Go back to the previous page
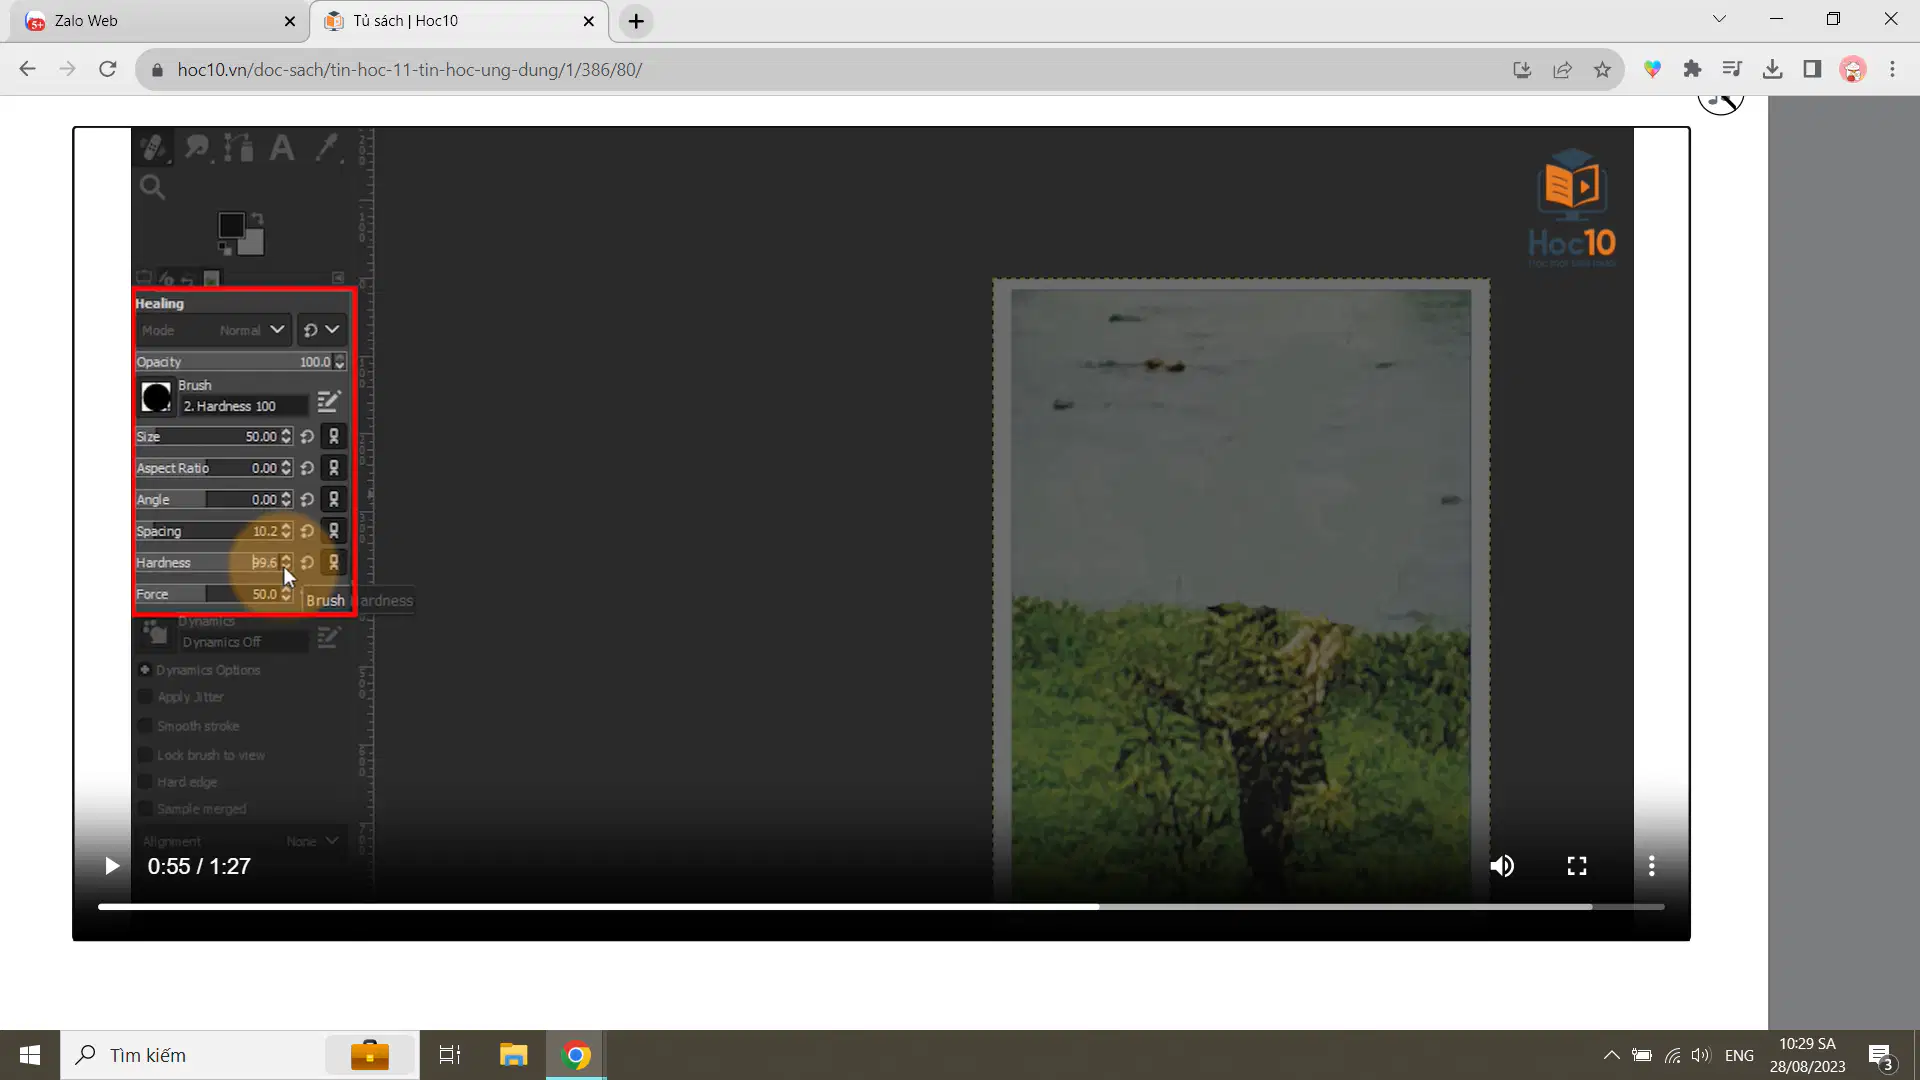 click(x=27, y=69)
